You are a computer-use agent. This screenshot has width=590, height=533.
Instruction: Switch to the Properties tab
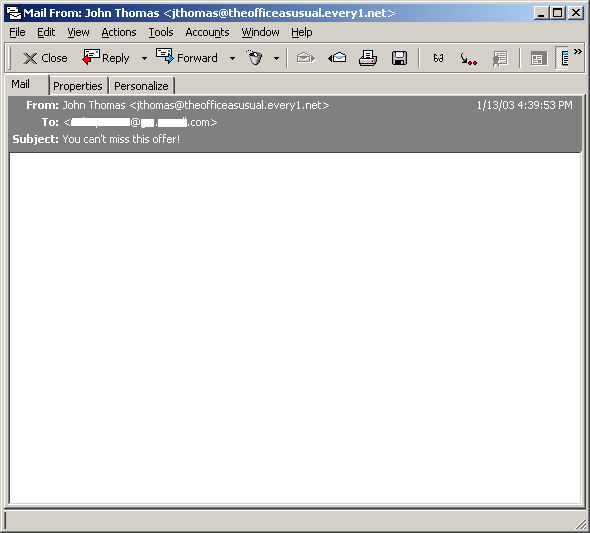pyautogui.click(x=78, y=86)
